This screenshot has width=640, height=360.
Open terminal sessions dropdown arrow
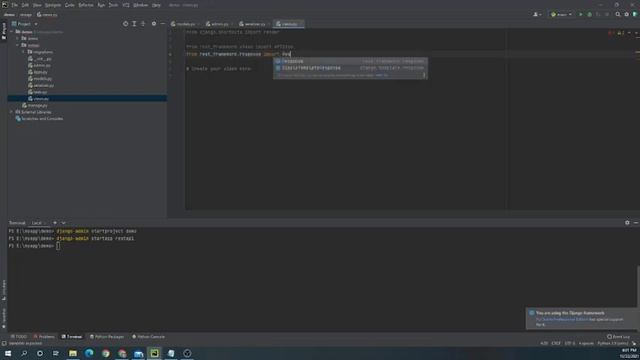coord(64,223)
